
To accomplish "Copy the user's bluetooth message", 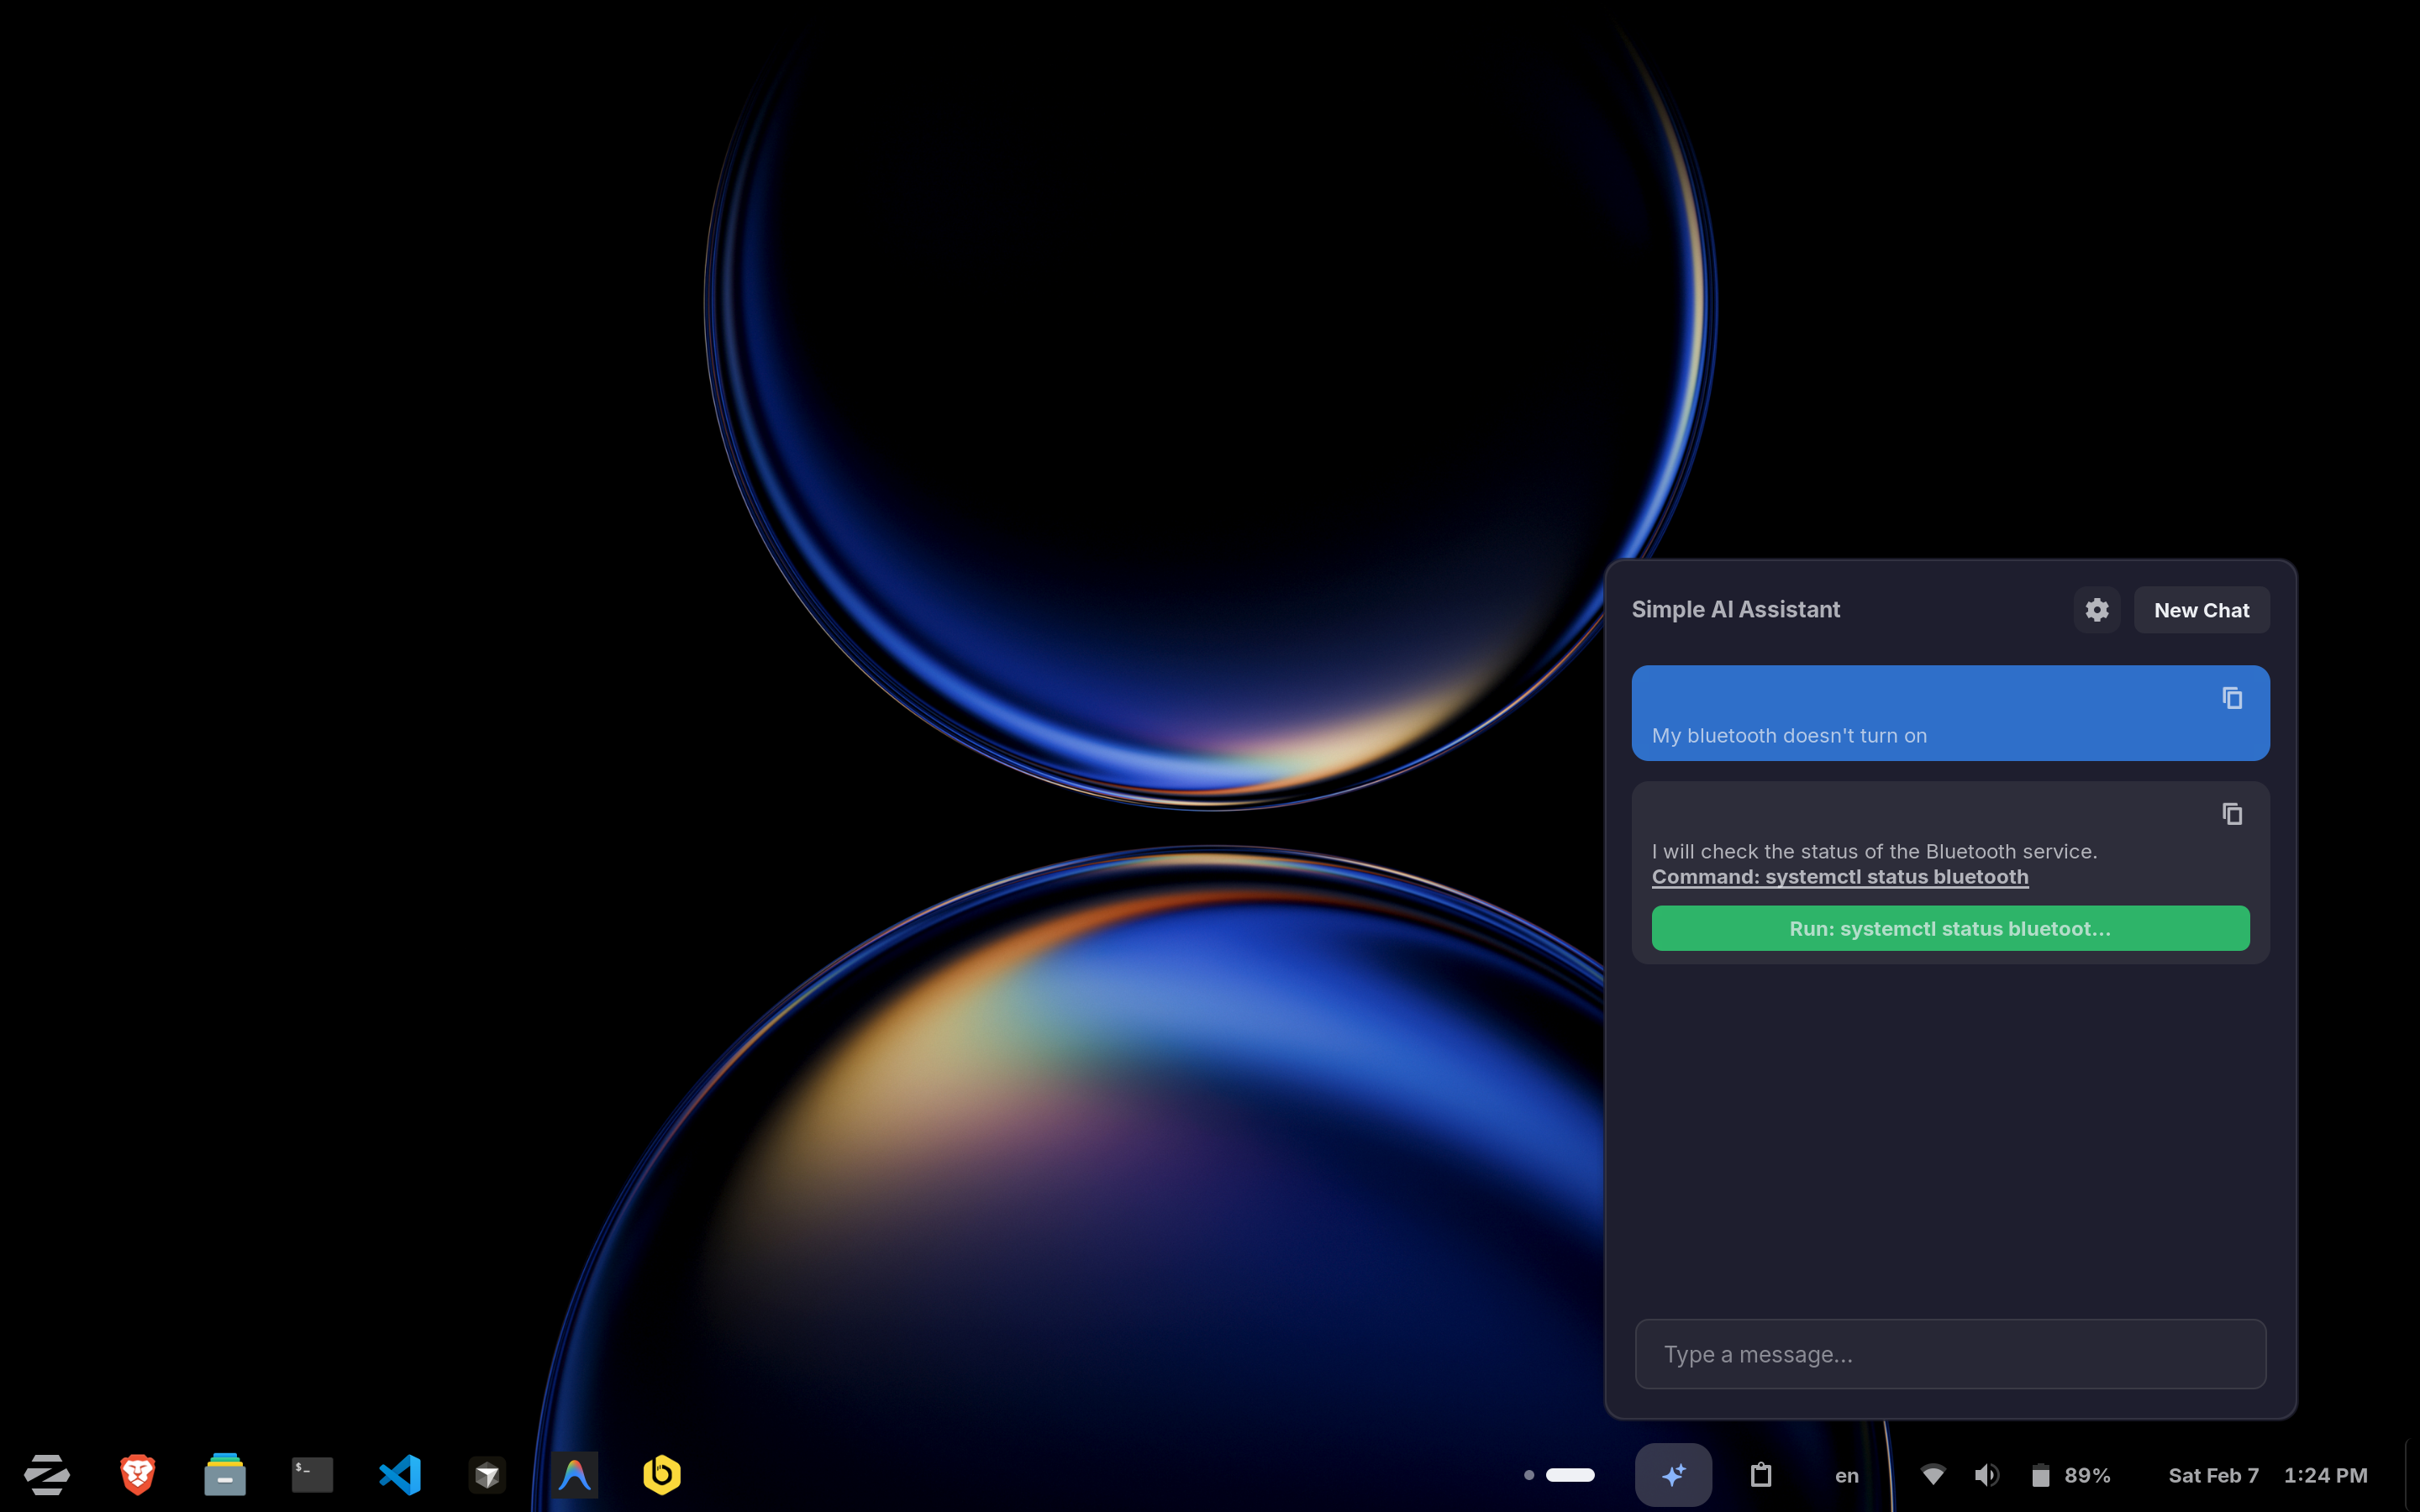I will (x=2232, y=698).
